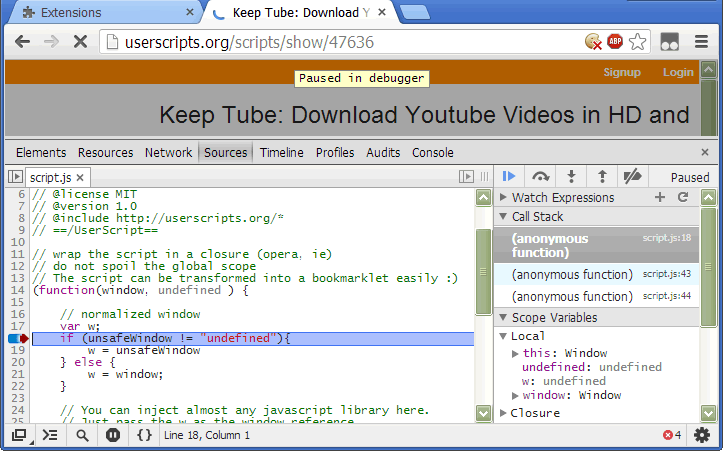Expand the 'this: Window' variable
This screenshot has height=451, width=723.
tap(515, 353)
